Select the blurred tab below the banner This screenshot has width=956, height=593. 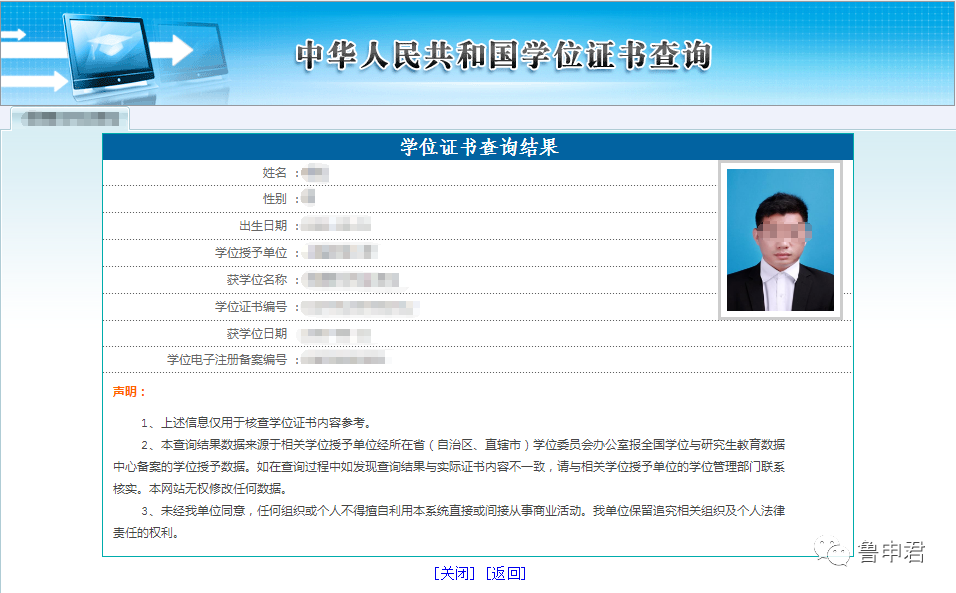coord(70,119)
